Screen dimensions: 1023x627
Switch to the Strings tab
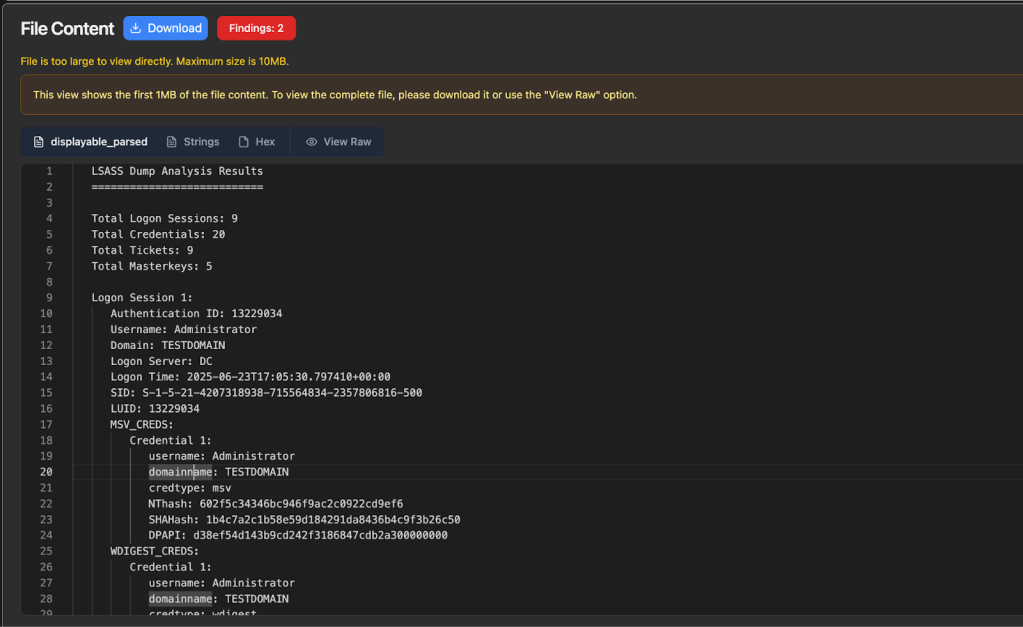coord(201,142)
